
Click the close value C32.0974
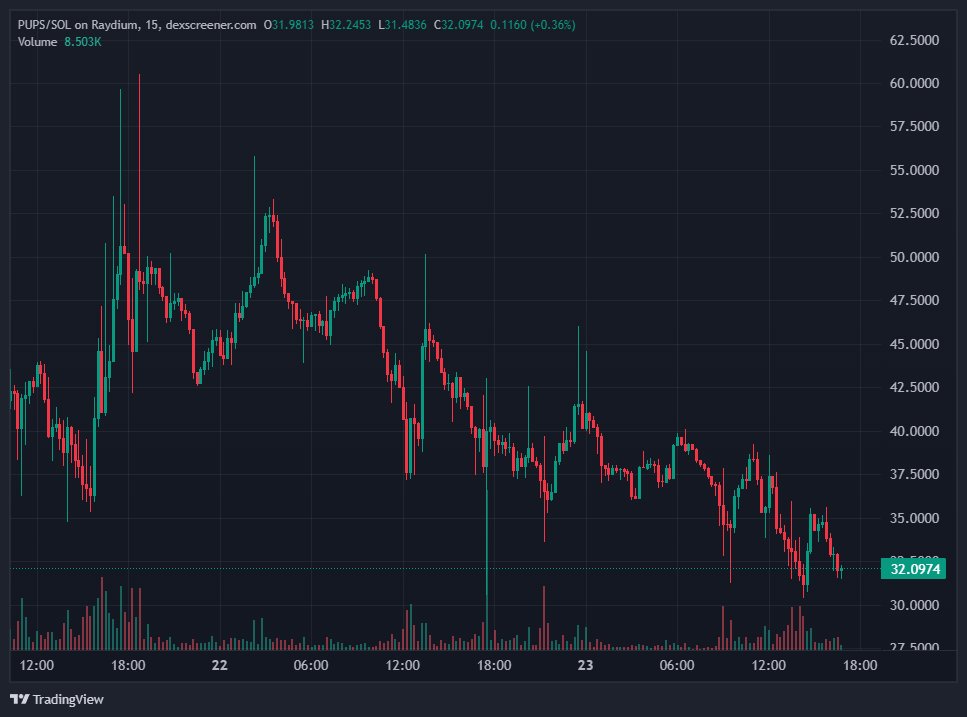(458, 25)
